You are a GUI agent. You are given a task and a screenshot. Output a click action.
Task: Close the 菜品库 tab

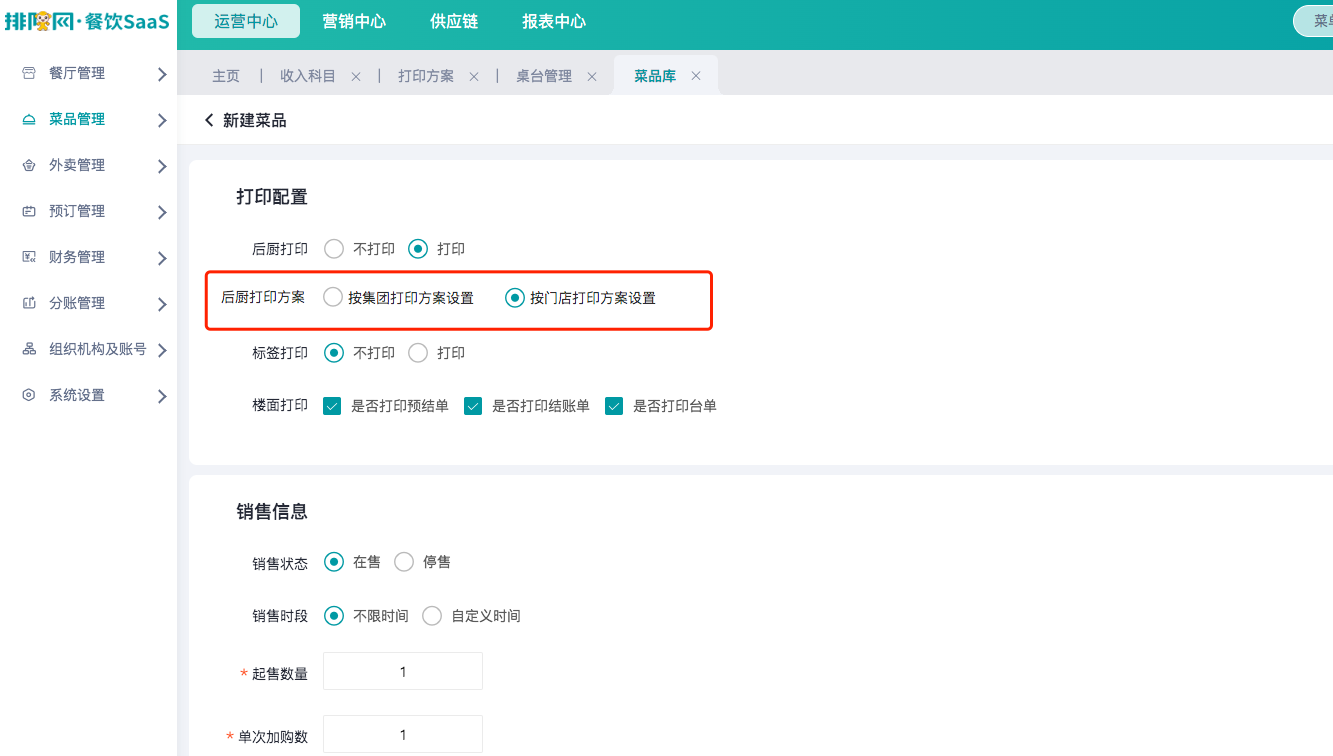click(x=696, y=77)
